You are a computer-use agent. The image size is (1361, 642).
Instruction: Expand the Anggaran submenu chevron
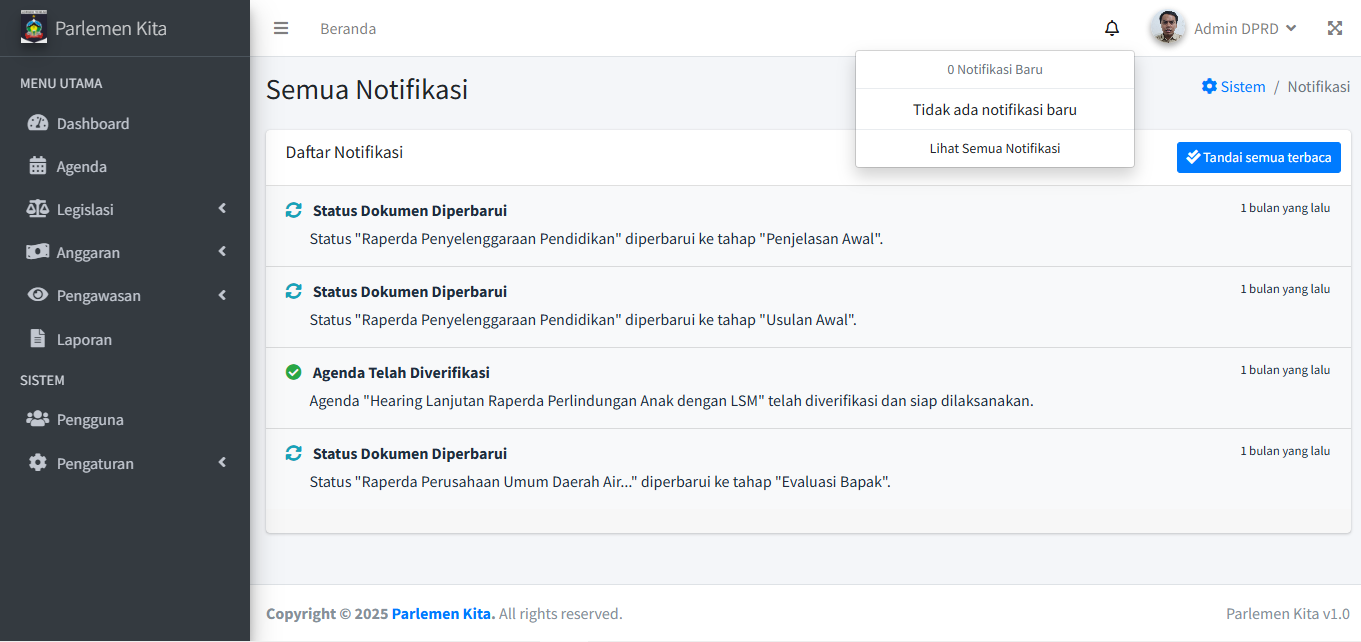(x=222, y=252)
